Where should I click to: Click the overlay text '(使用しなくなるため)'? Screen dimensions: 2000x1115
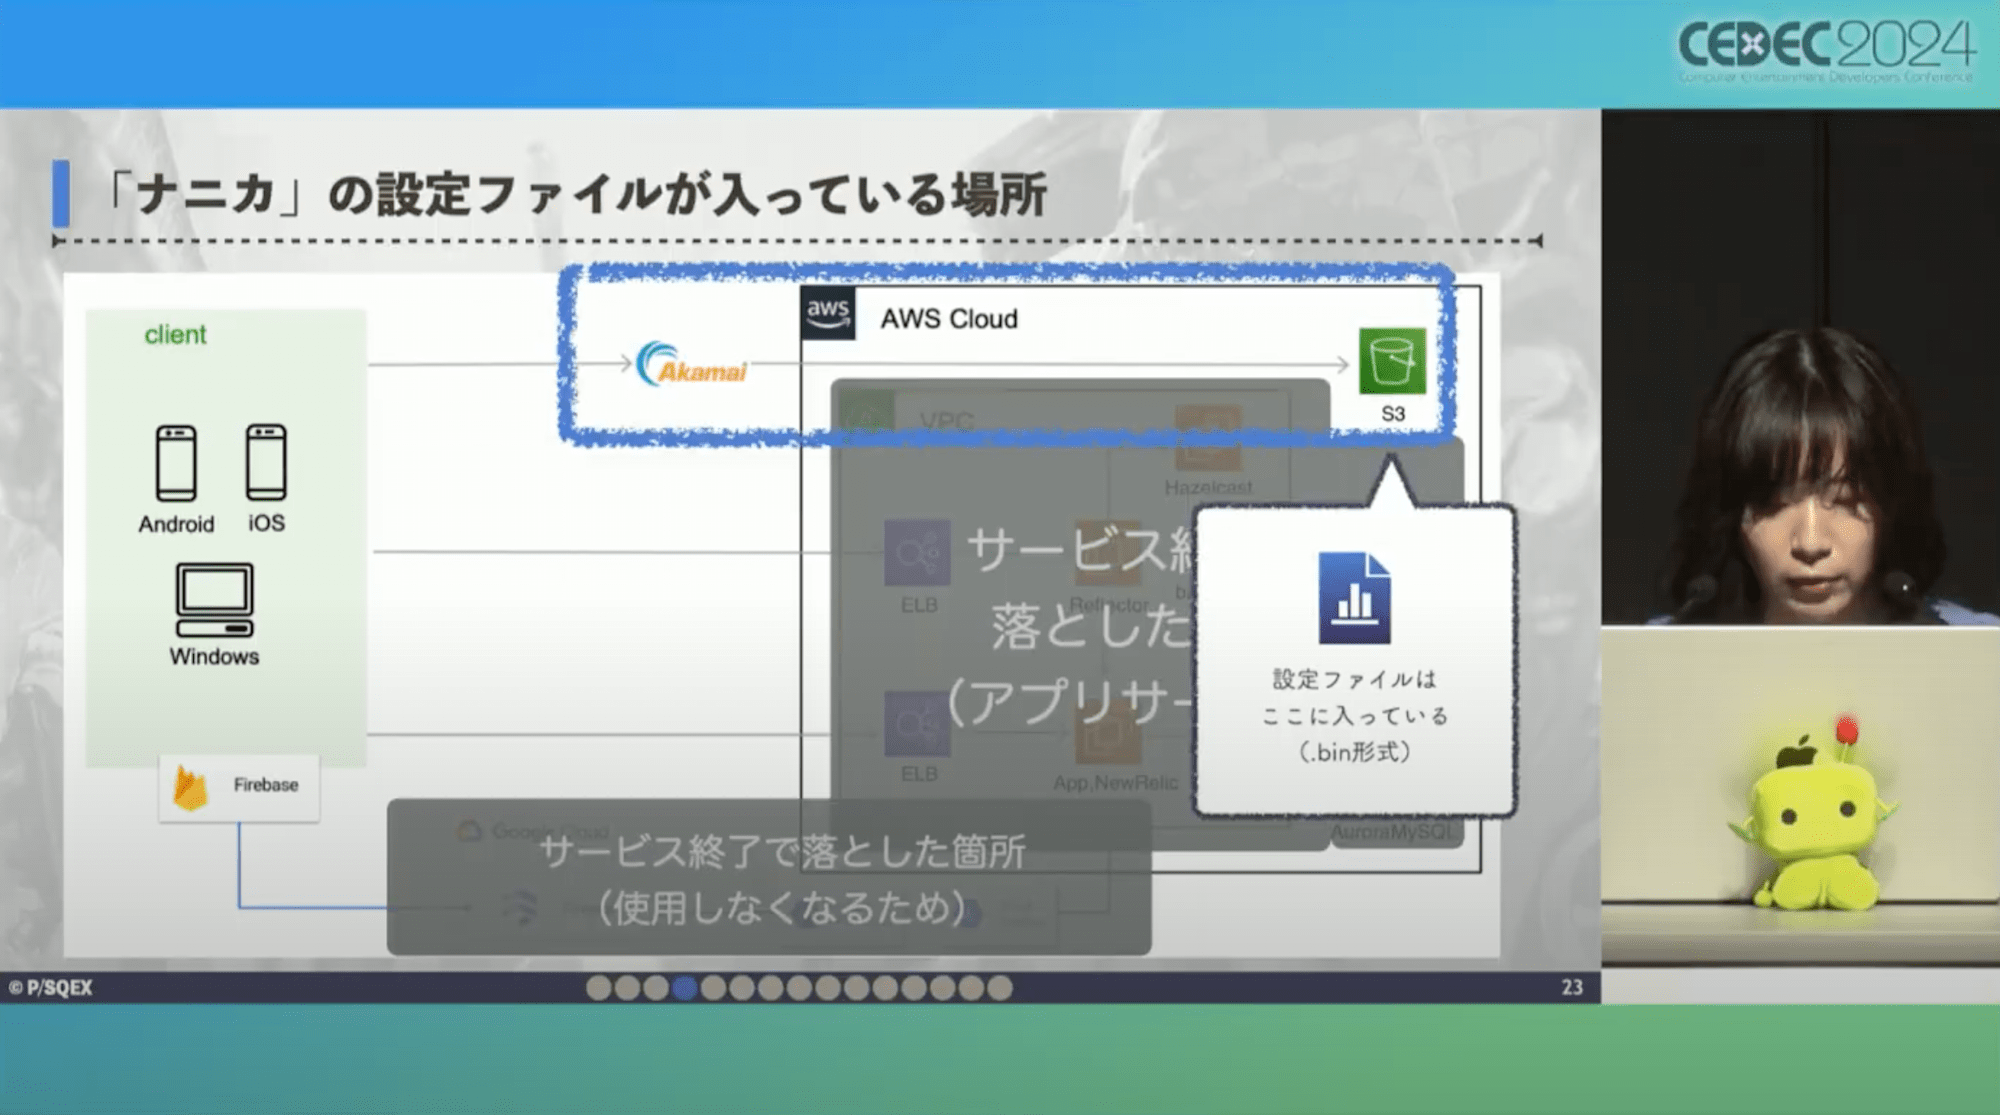coord(782,908)
